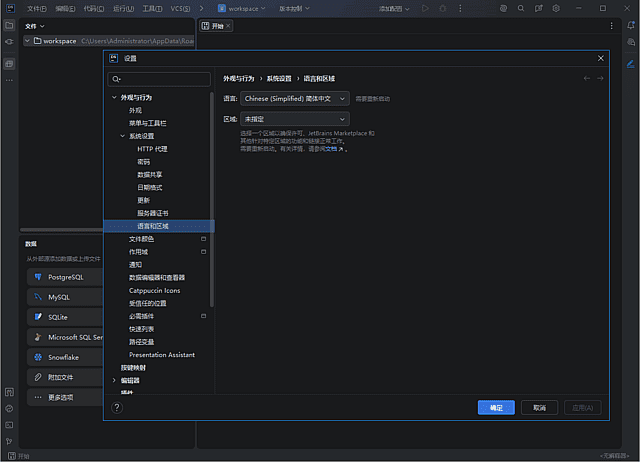Open the 运行(U) menu

(123, 8)
